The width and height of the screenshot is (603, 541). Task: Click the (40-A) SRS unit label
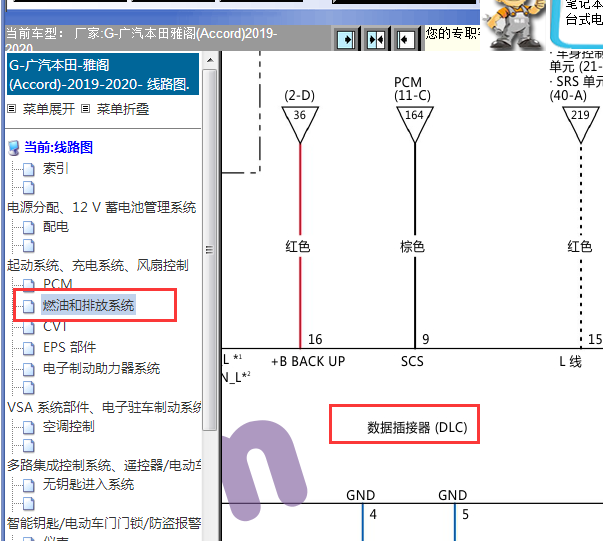click(x=568, y=95)
